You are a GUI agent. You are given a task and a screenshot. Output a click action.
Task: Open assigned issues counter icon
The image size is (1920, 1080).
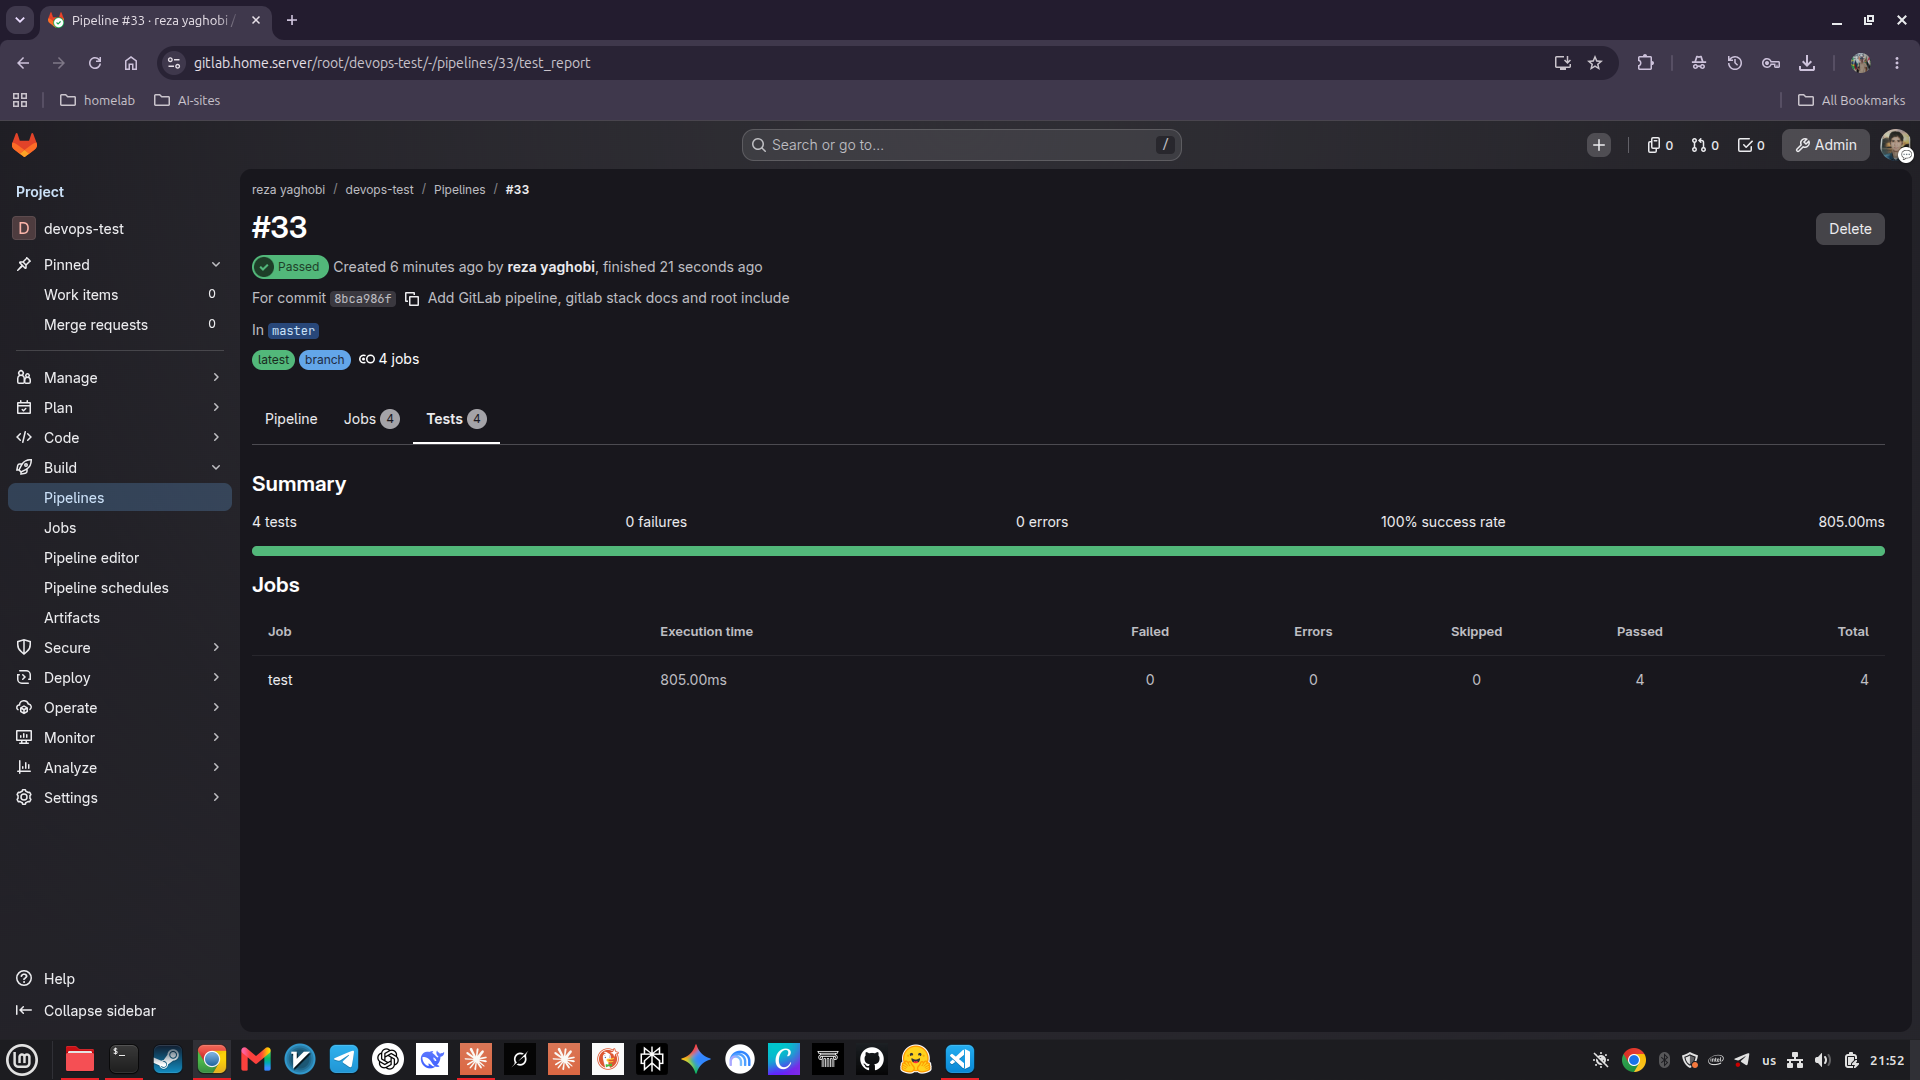(1660, 145)
